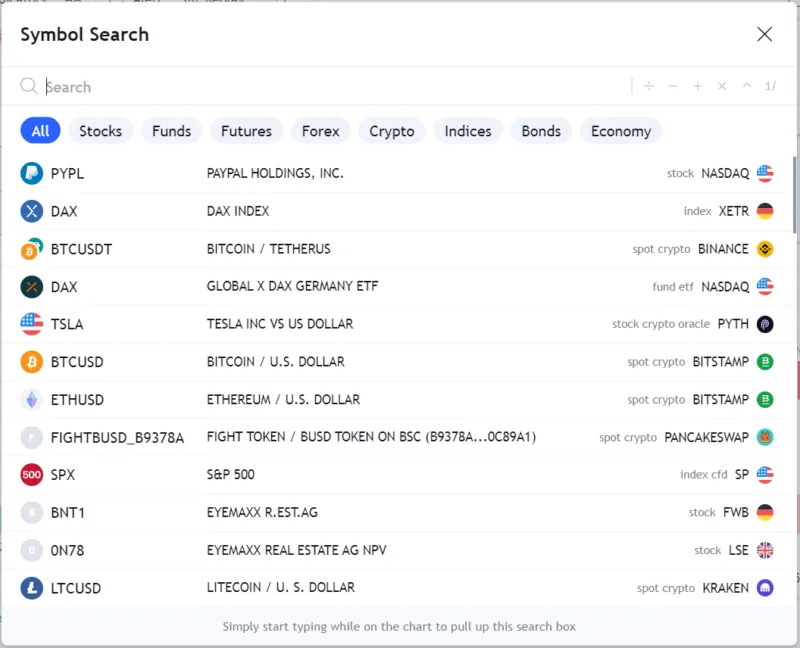This screenshot has width=800, height=648.
Task: Click the red S&P 500 icon
Action: point(32,474)
